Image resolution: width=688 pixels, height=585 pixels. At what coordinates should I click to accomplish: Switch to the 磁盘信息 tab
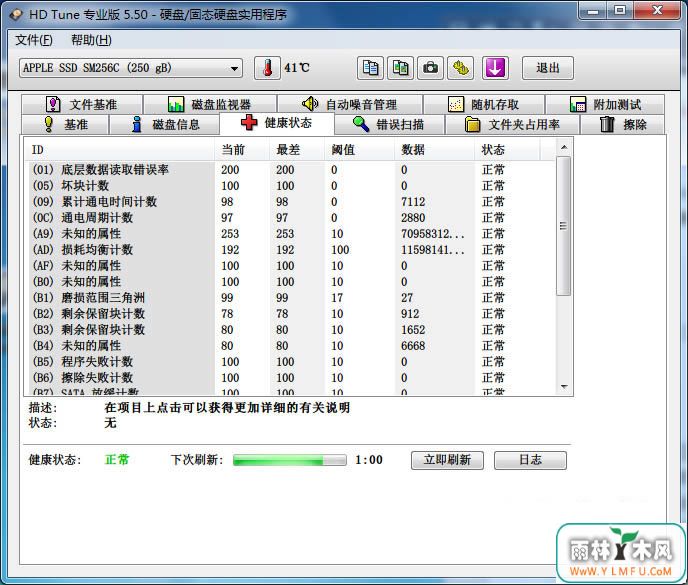165,125
